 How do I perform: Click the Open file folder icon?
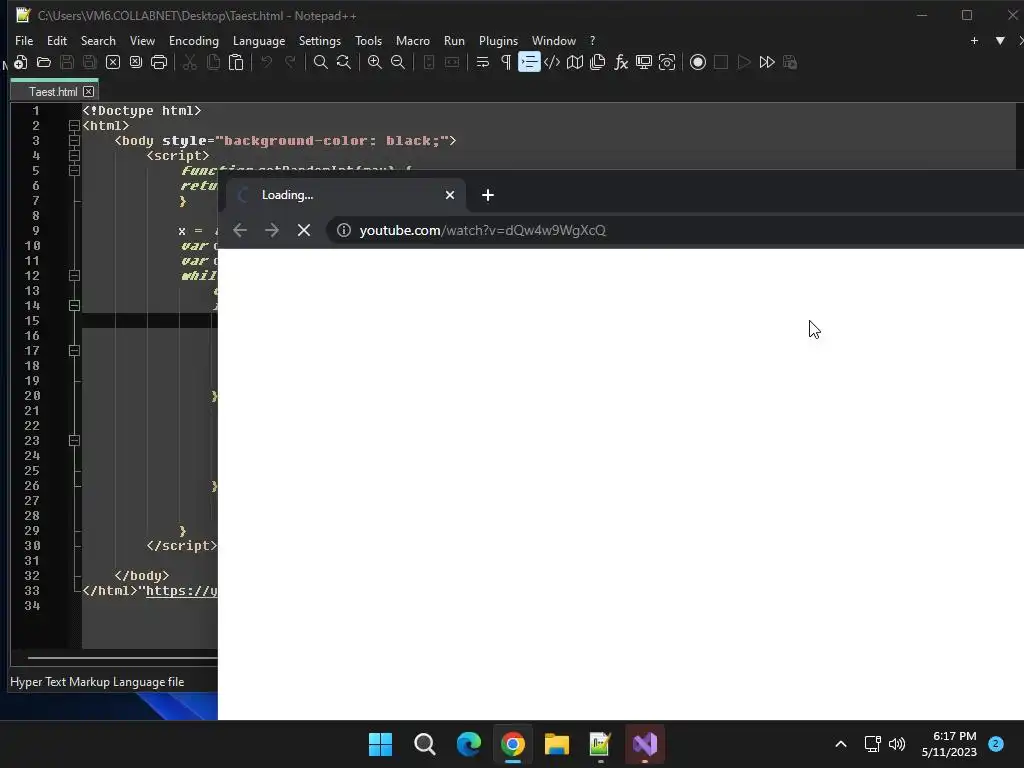(44, 62)
